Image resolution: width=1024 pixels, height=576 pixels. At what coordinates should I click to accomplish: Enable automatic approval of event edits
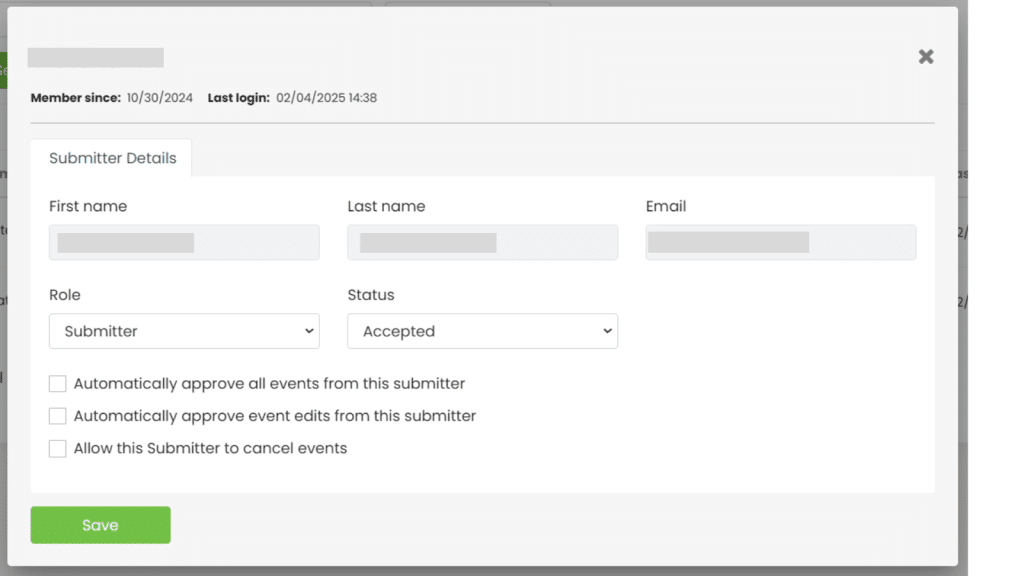57,416
